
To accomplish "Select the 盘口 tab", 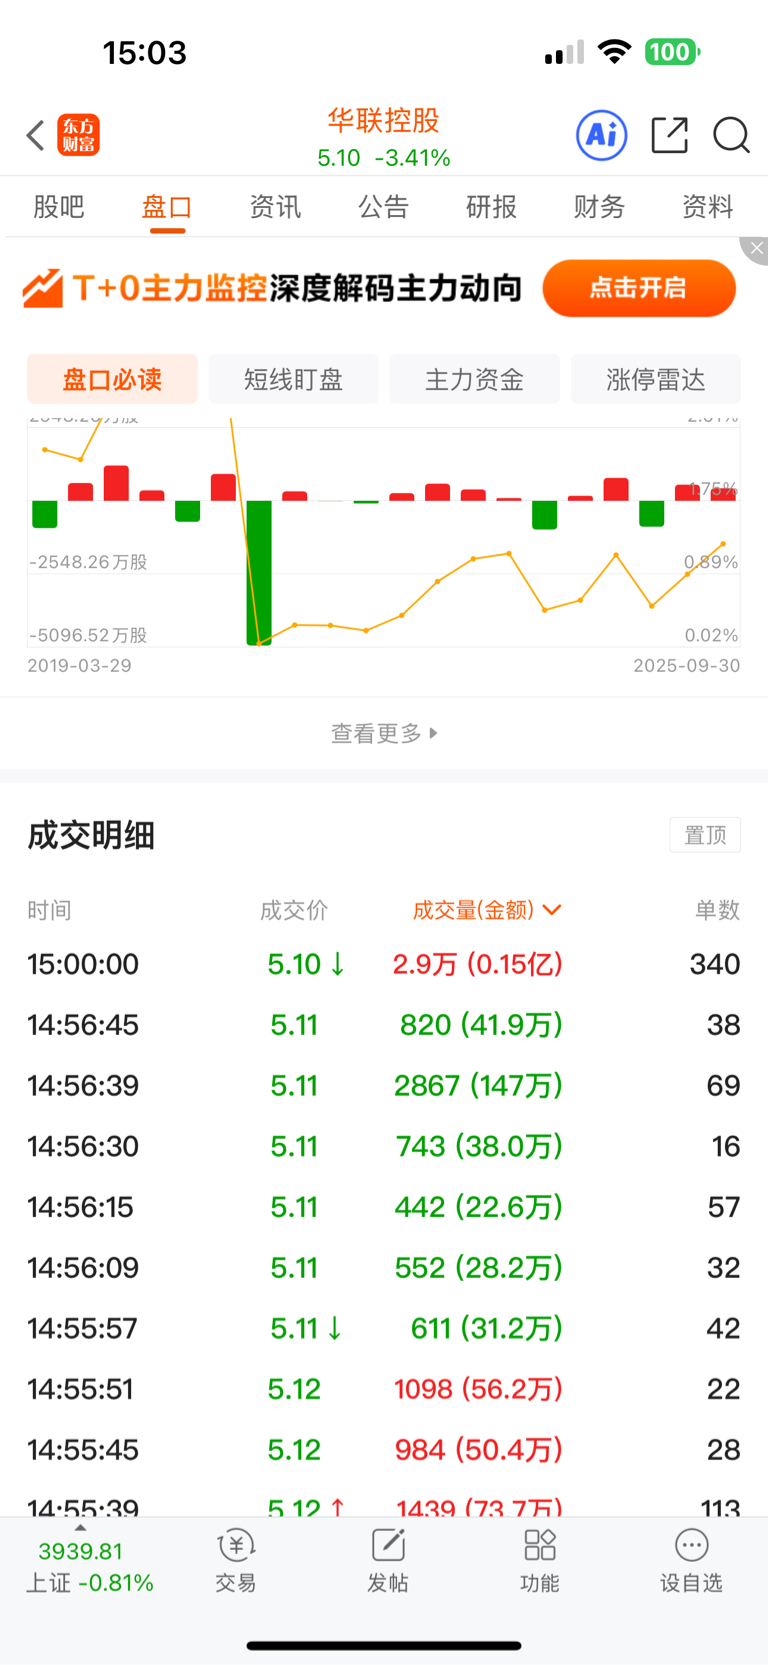I will click(x=167, y=207).
